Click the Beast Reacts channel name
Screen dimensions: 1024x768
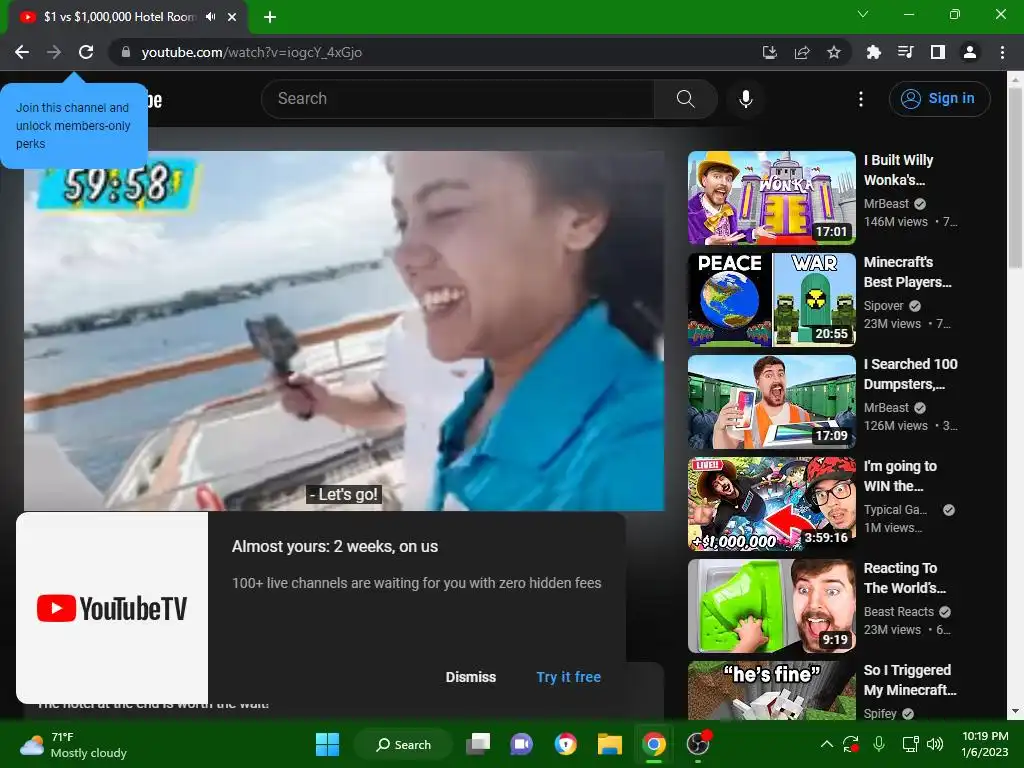pos(899,611)
